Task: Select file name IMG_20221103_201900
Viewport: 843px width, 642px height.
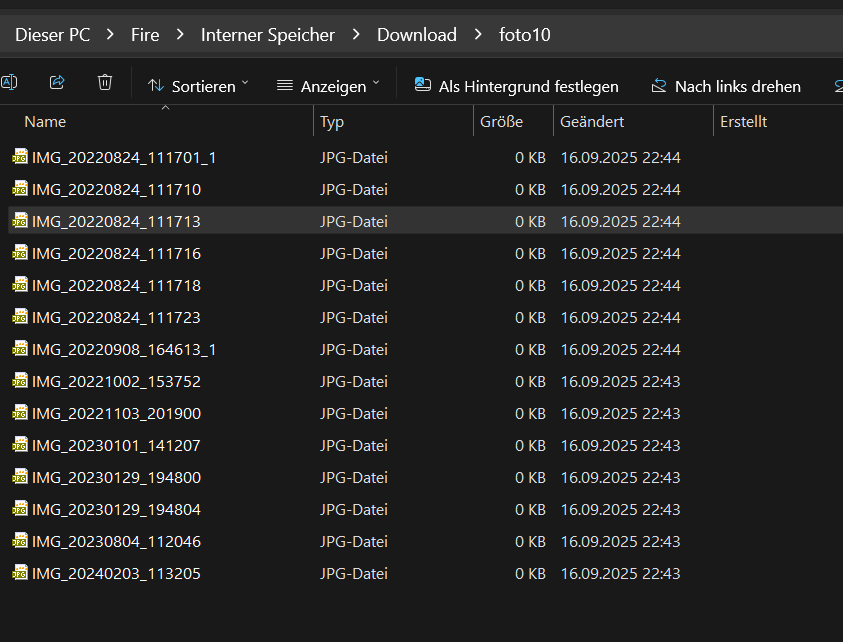Action: point(116,413)
